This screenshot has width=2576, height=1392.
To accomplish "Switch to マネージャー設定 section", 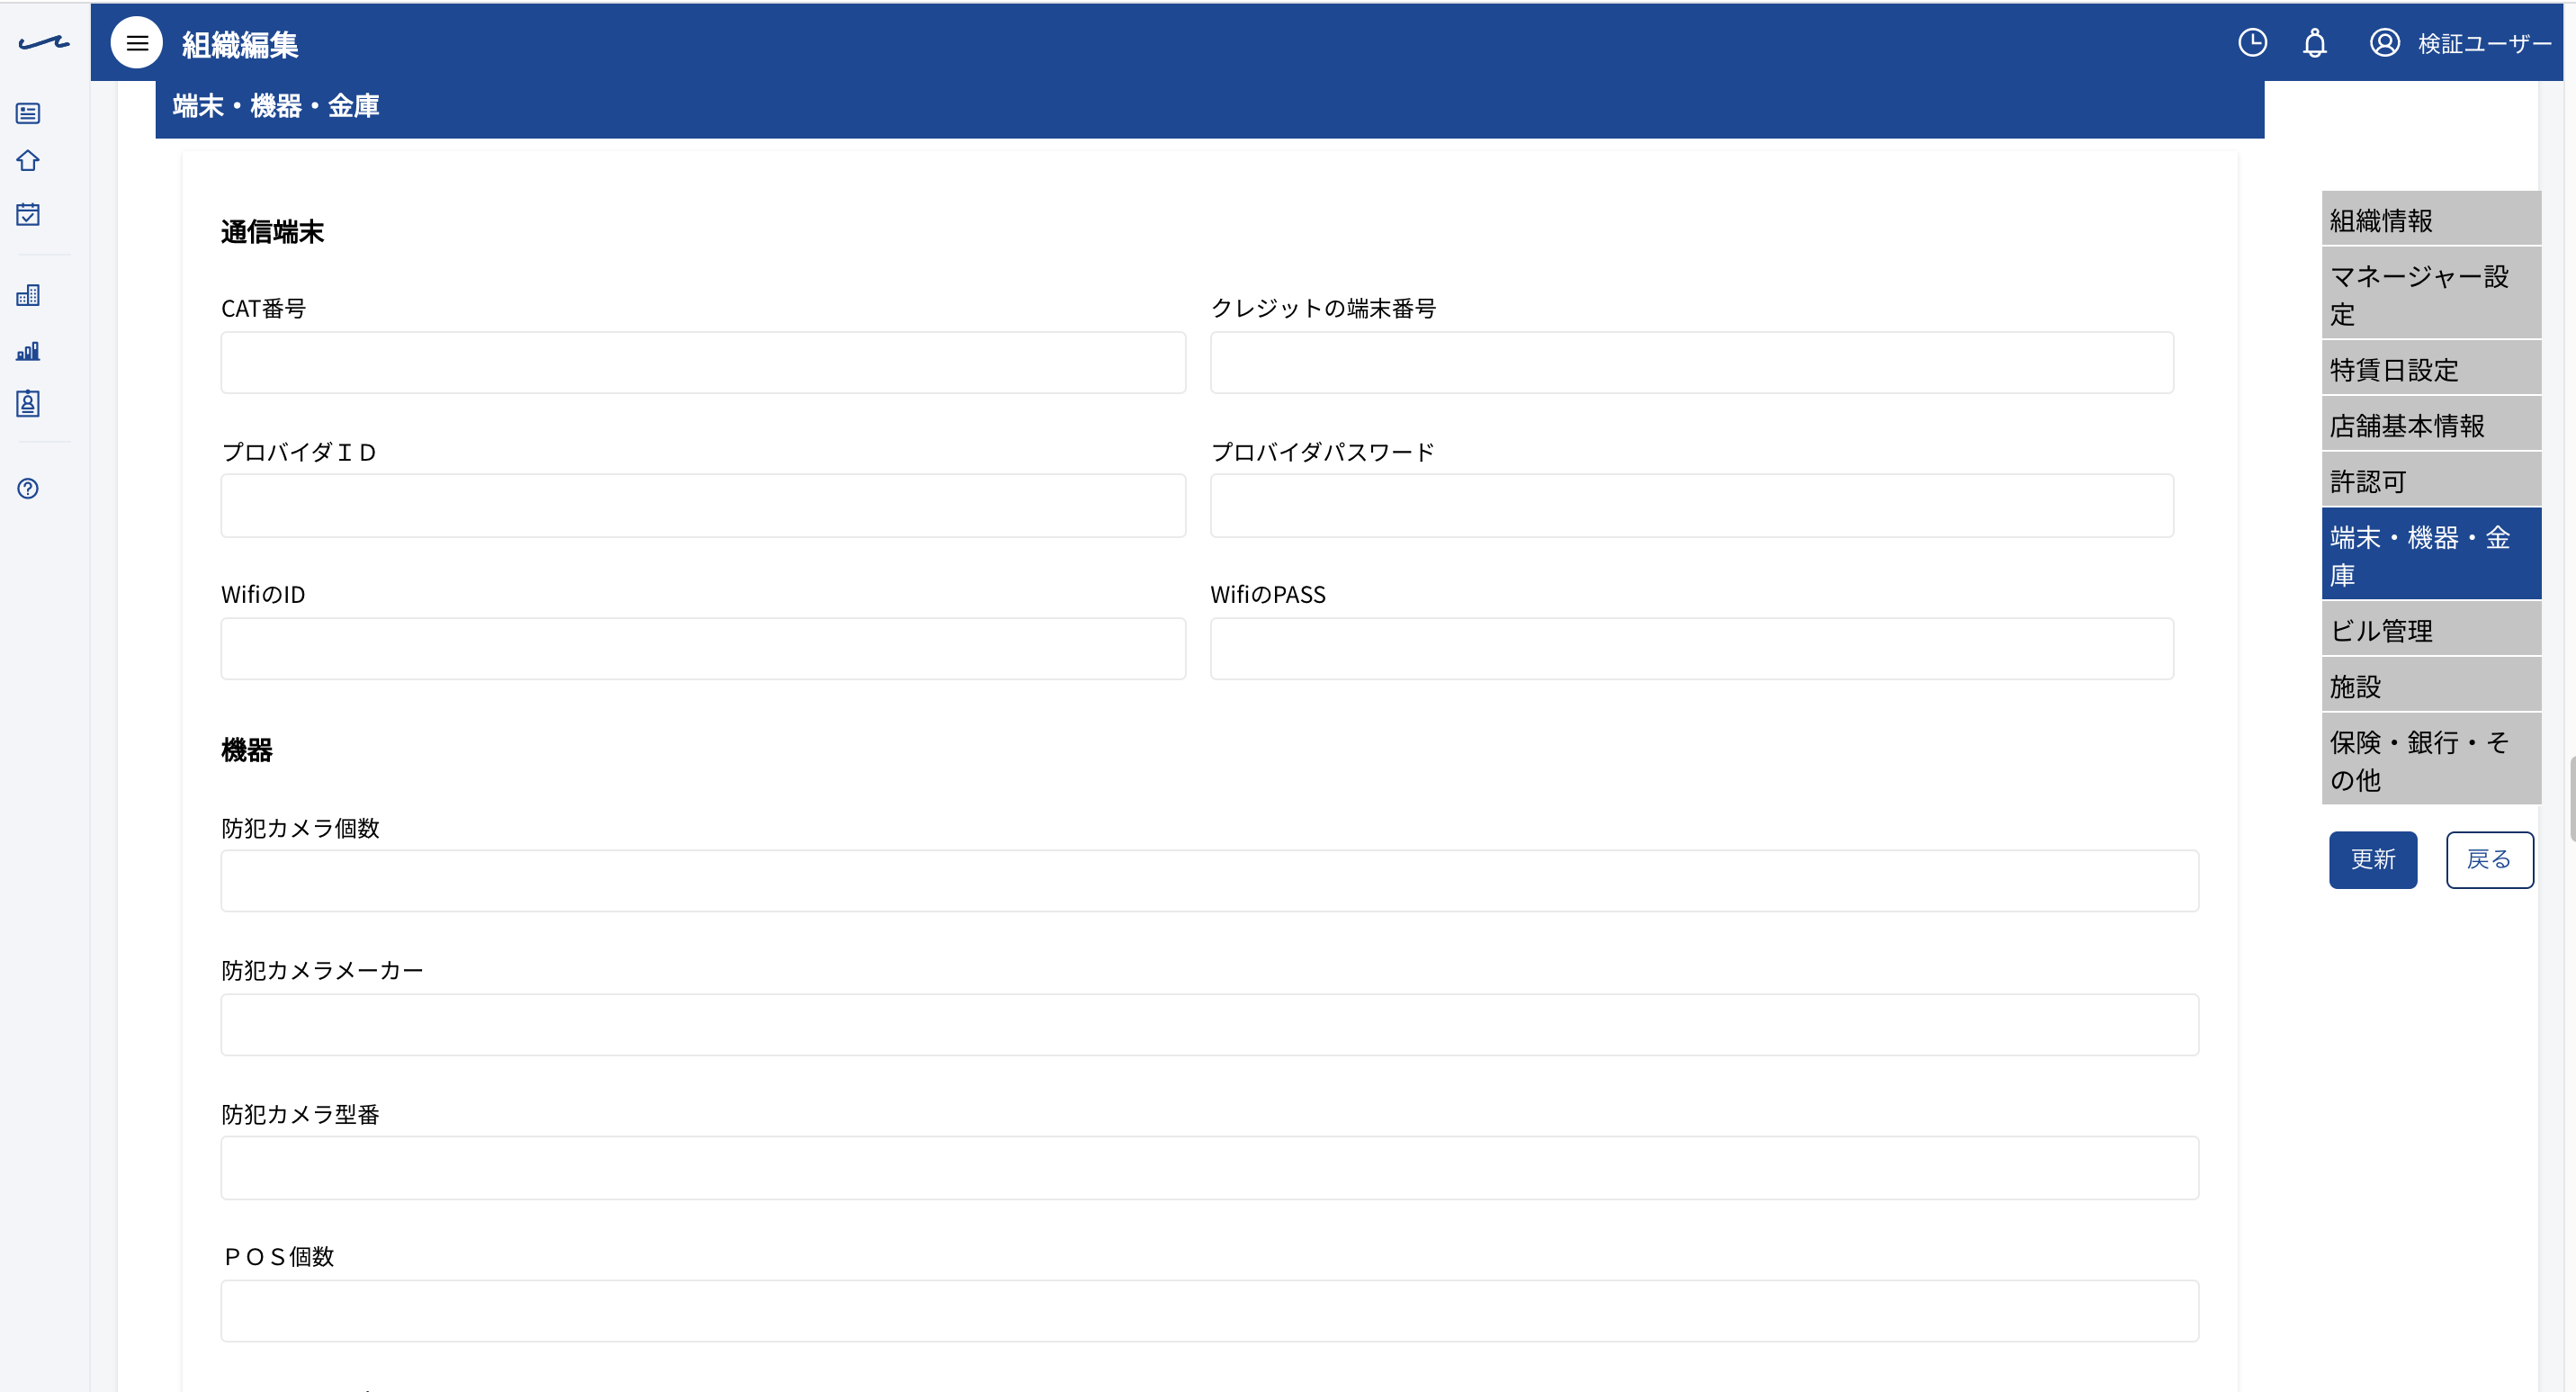I will (2431, 294).
